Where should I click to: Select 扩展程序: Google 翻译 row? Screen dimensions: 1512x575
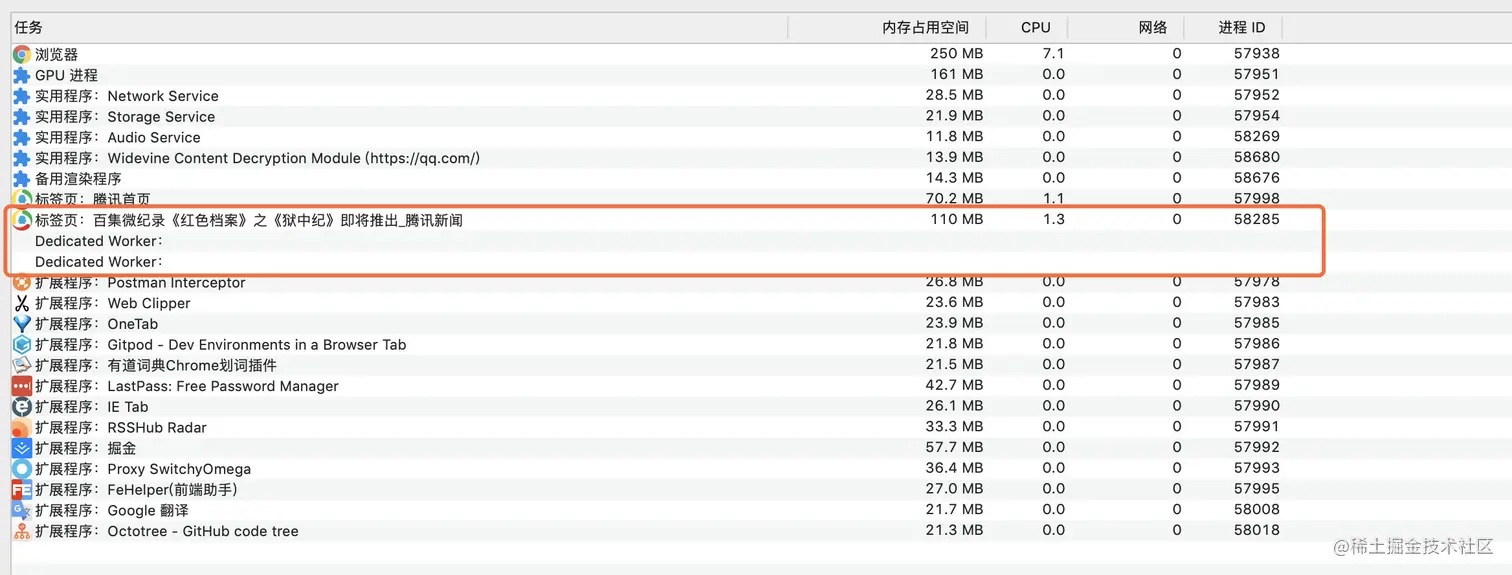click(112, 510)
